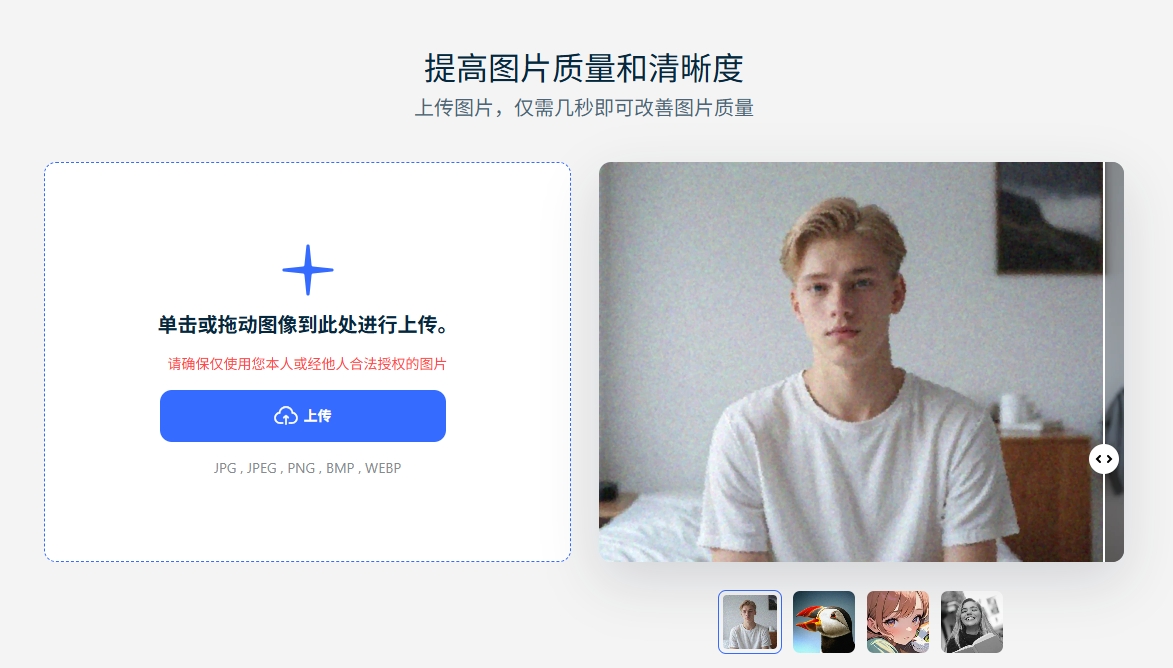Click the left arrow in the slider handle
The width and height of the screenshot is (1173, 668).
[x=1099, y=459]
